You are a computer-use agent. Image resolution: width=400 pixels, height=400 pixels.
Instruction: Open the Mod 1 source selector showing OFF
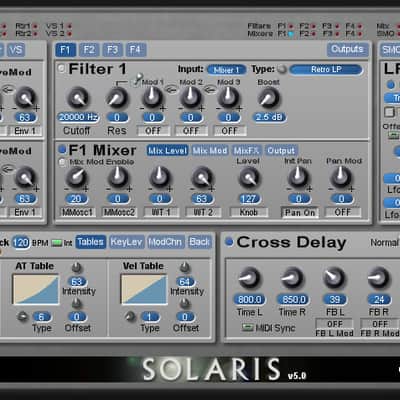[153, 131]
